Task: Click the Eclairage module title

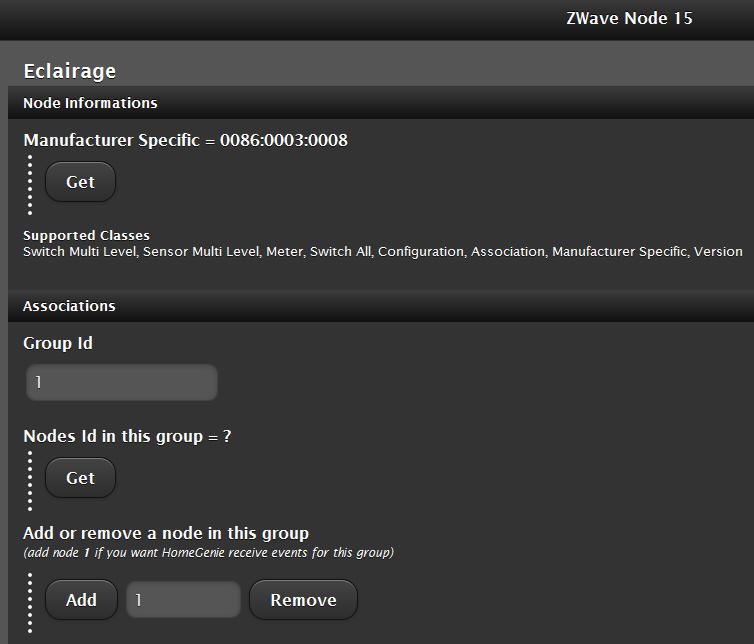Action: (70, 71)
